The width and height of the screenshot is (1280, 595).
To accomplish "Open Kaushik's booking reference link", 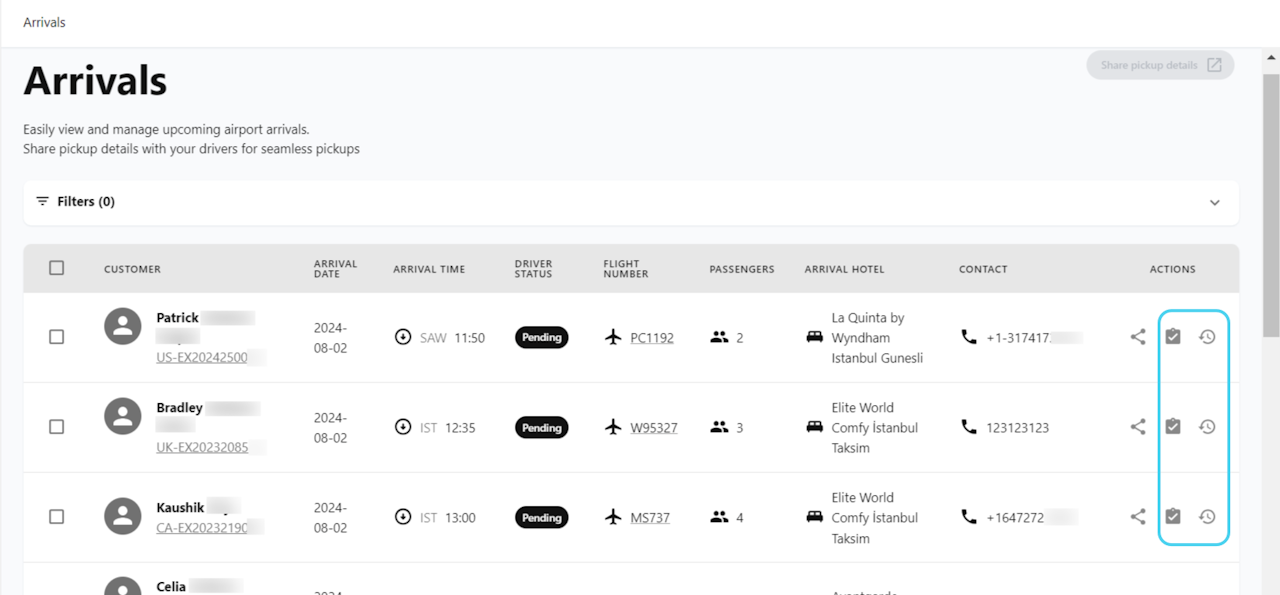I will coord(202,527).
